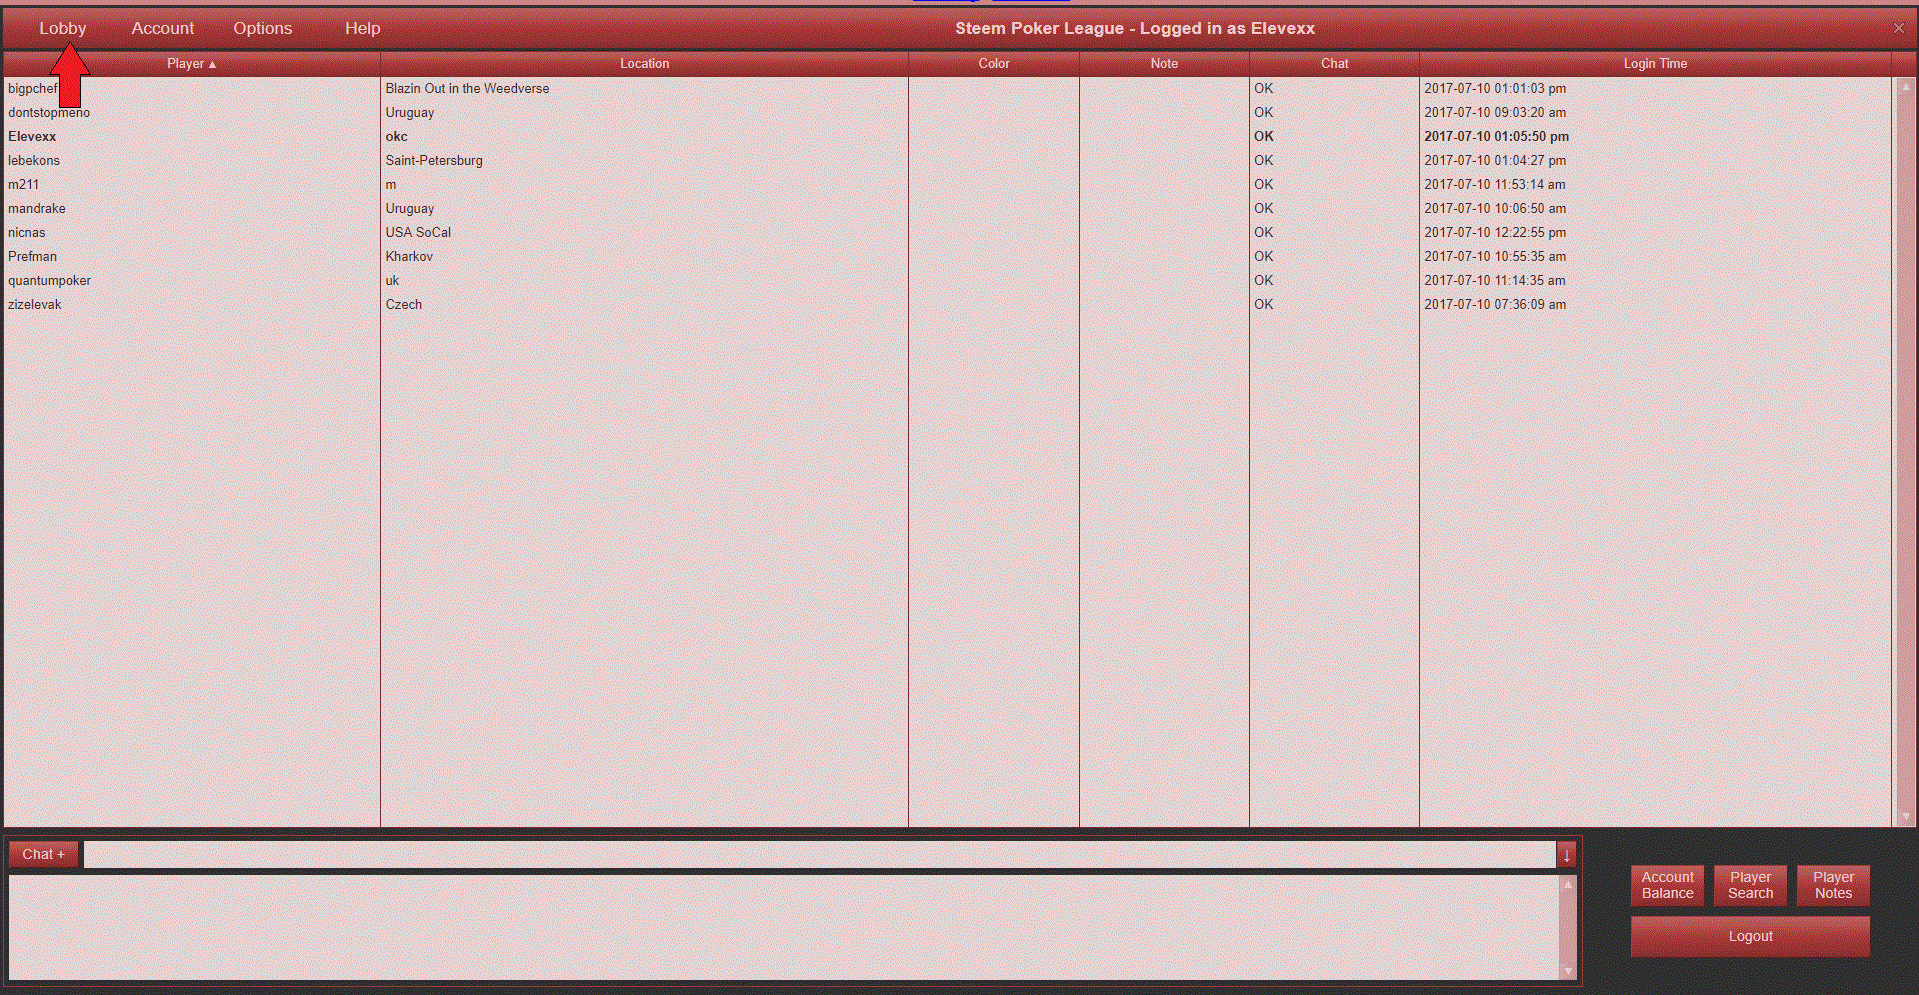Click location okc
This screenshot has width=1919, height=995.
[x=396, y=136]
